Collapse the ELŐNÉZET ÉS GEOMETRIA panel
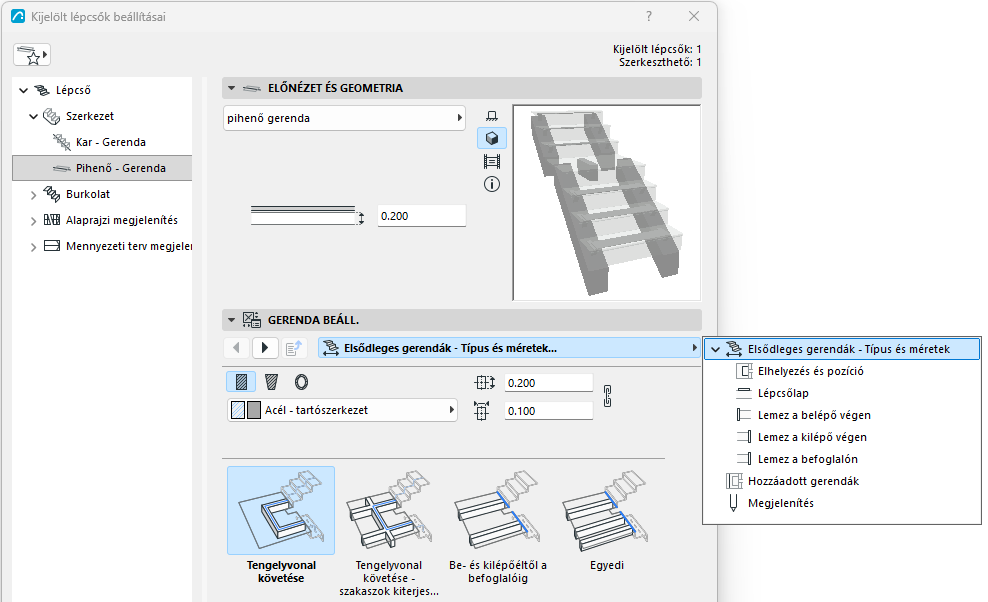The width and height of the screenshot is (988, 602). 231,88
